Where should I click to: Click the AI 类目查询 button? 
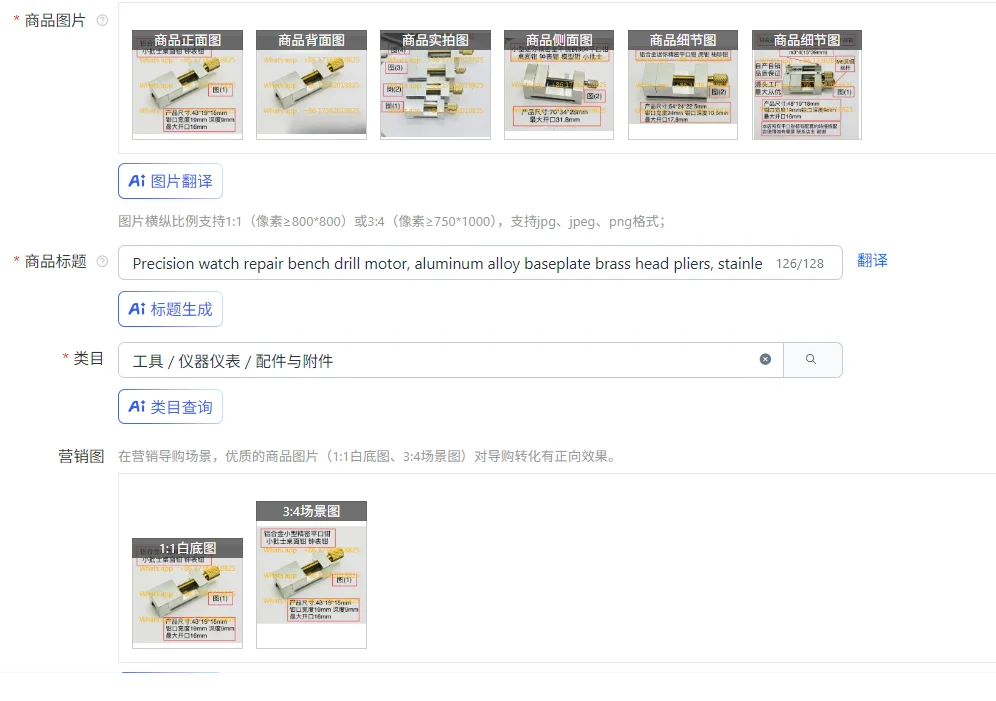(170, 406)
